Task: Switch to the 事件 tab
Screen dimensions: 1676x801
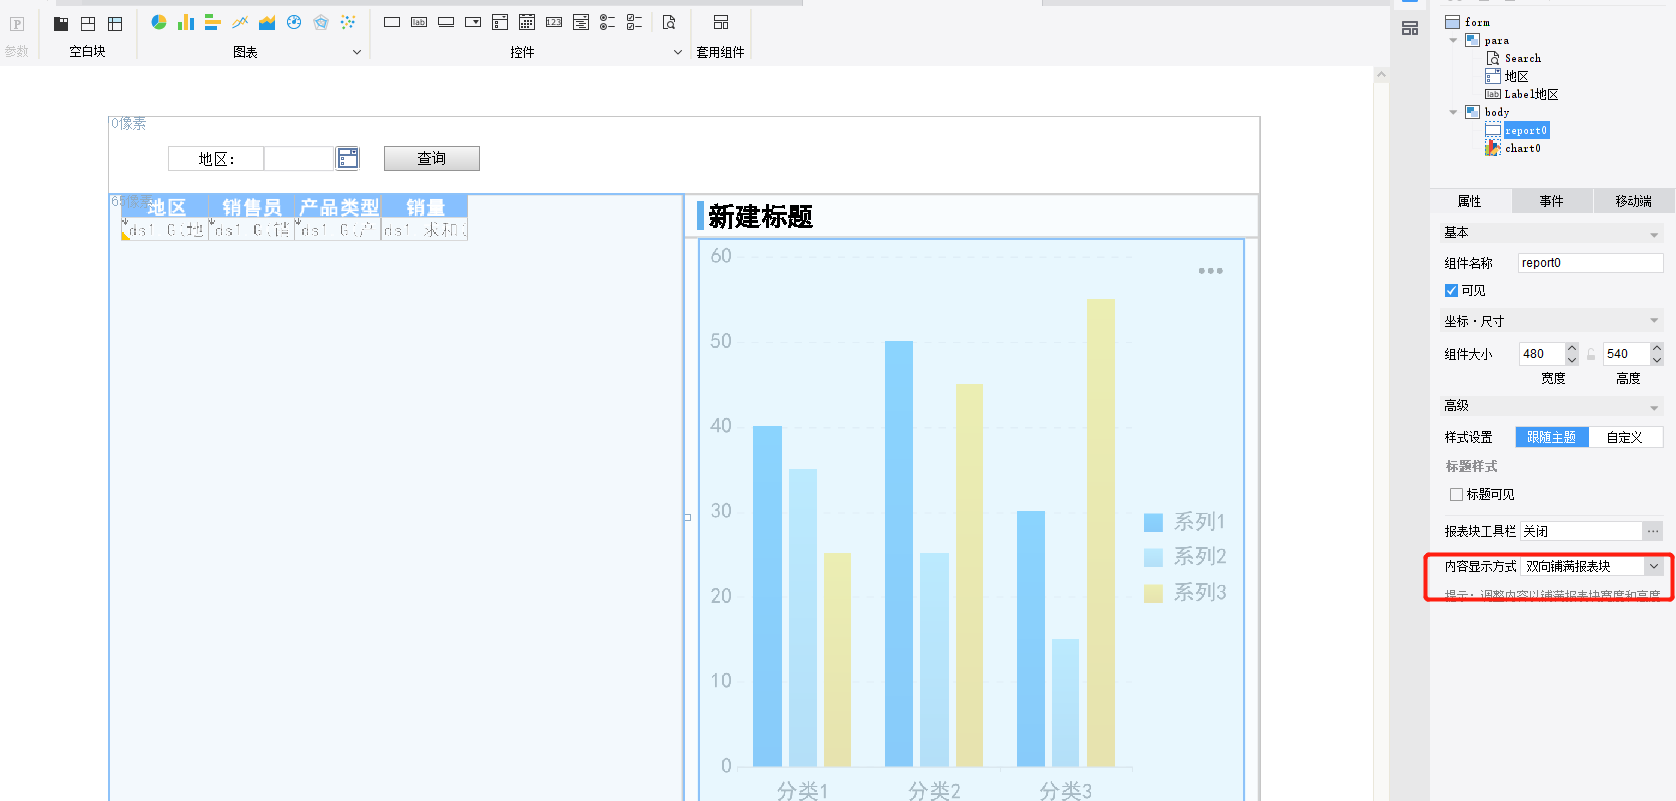Action: 1551,201
